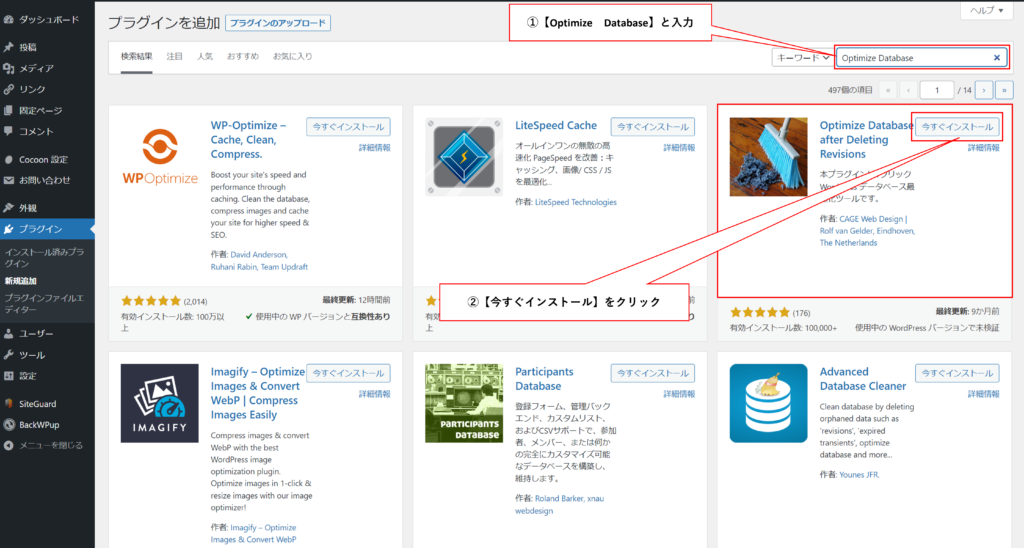Install Imagify with 今すぐインストール button
Screen dimensions: 1024x548
(x=348, y=373)
